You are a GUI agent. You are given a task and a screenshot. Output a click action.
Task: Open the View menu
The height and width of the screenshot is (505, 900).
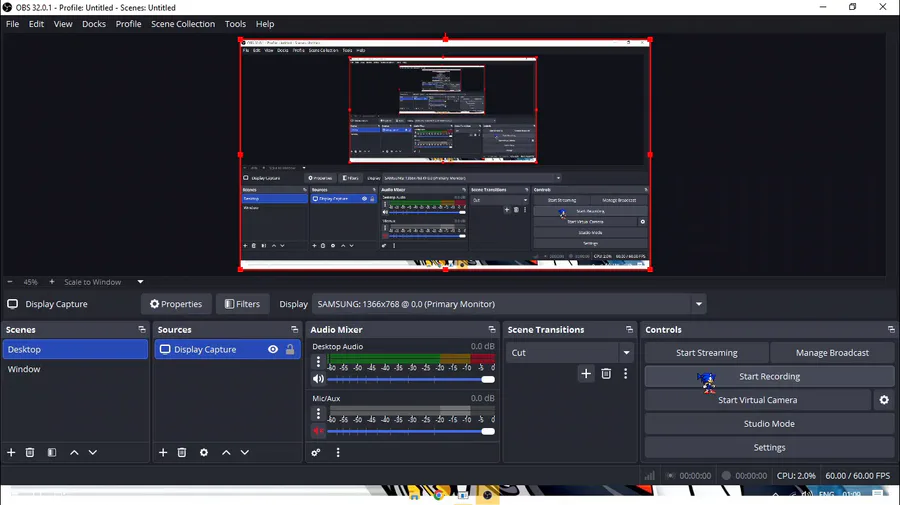(x=63, y=24)
